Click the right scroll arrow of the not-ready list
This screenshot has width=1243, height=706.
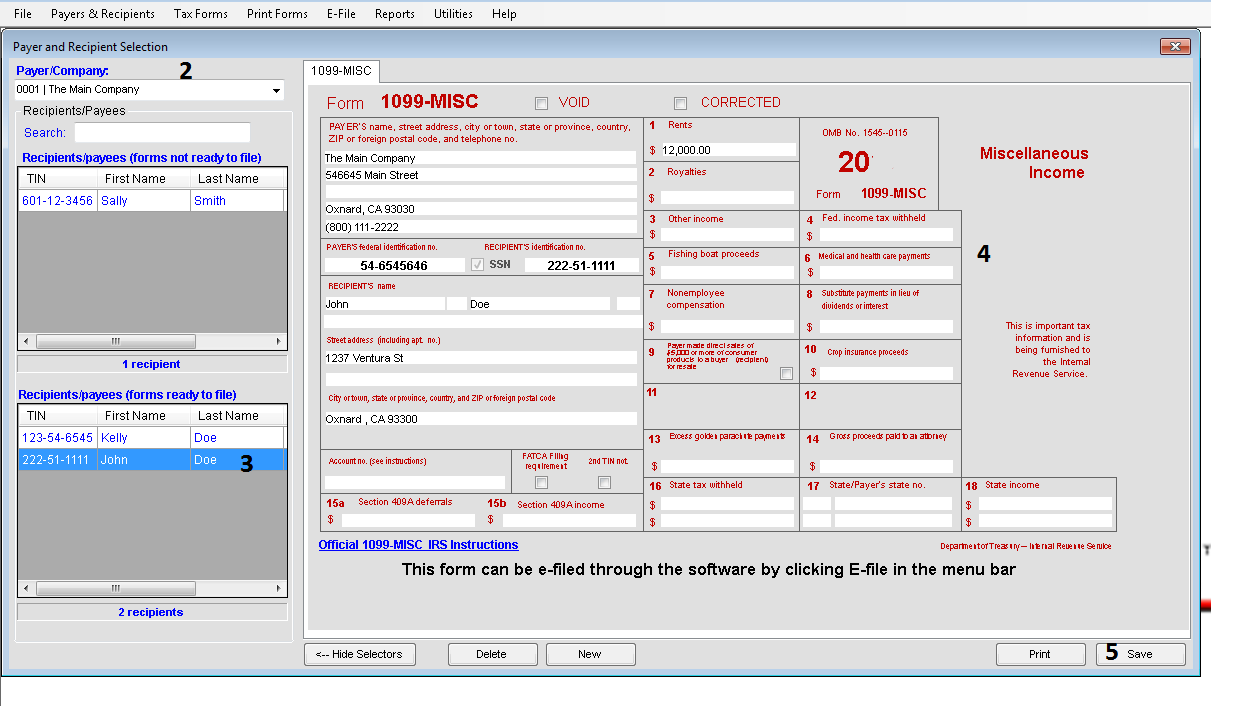click(x=279, y=341)
